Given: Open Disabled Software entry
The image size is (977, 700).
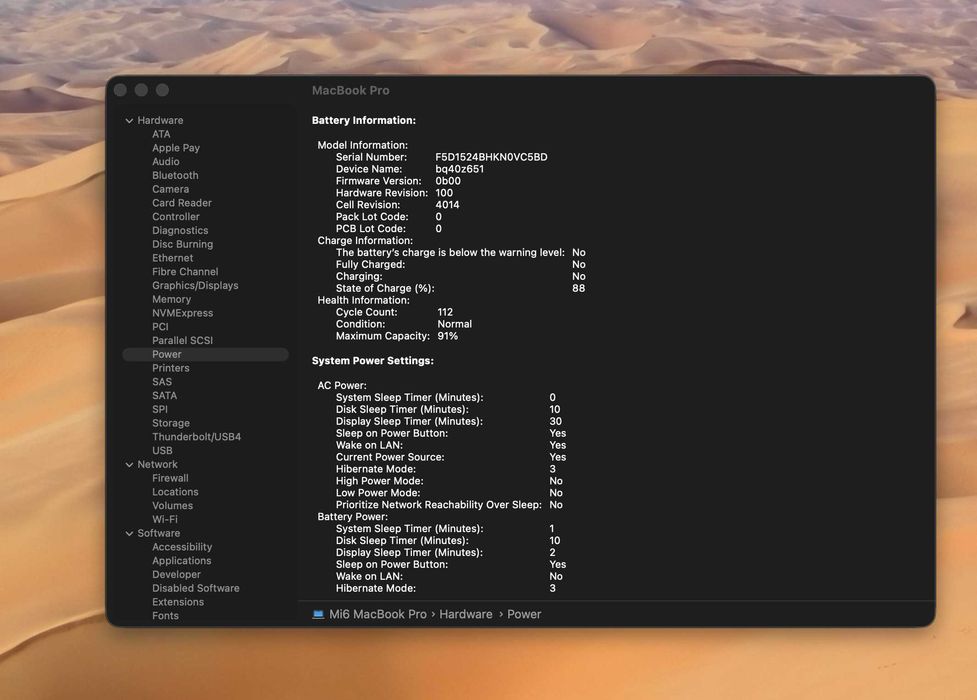Looking at the screenshot, I should [x=196, y=588].
